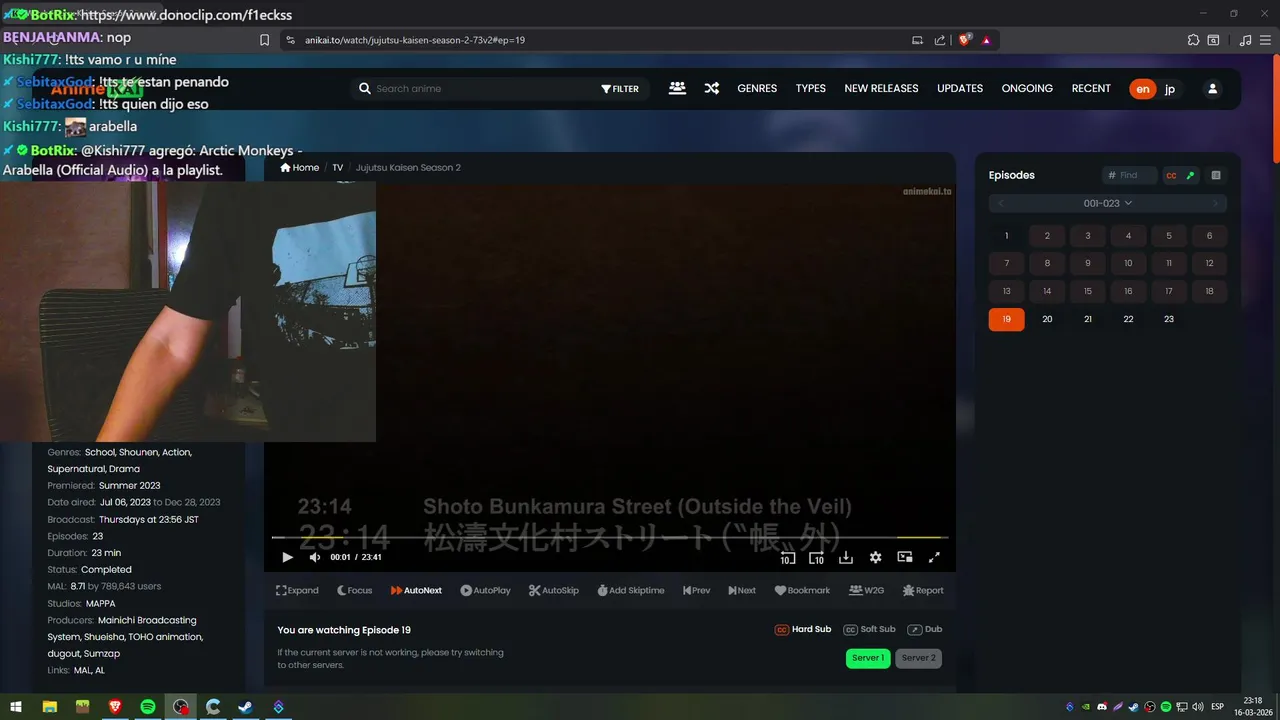
Task: Click the video download icon
Action: tap(846, 557)
